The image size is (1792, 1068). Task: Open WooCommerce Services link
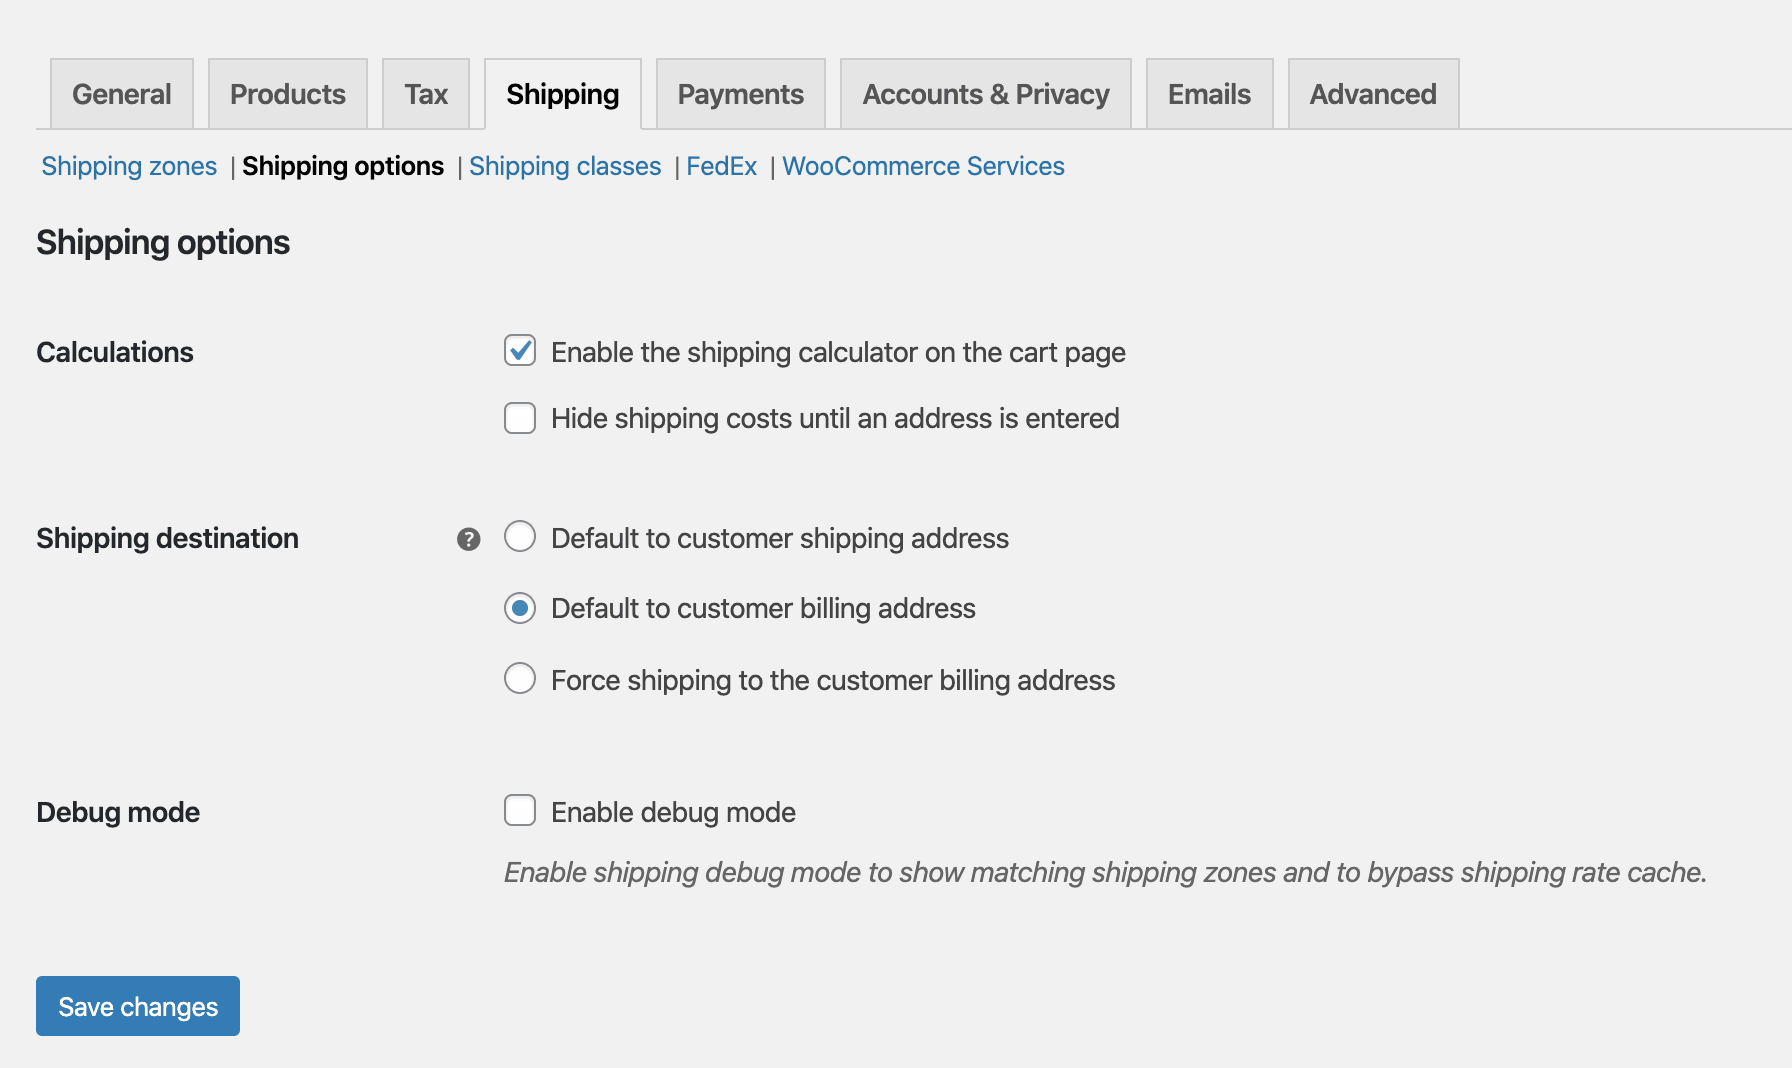(x=923, y=166)
